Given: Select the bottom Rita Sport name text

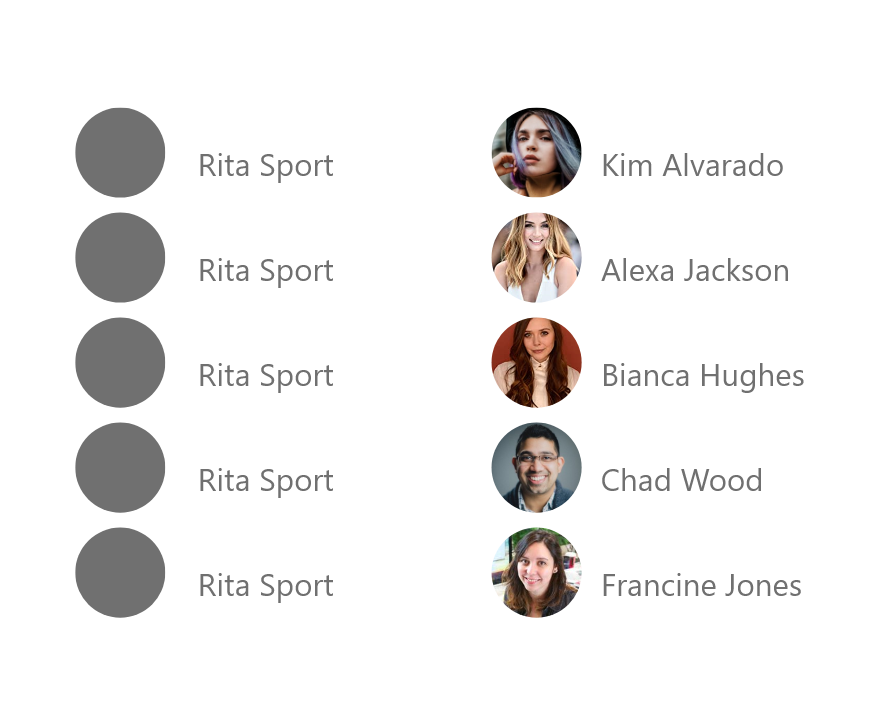Looking at the screenshot, I should [x=266, y=587].
